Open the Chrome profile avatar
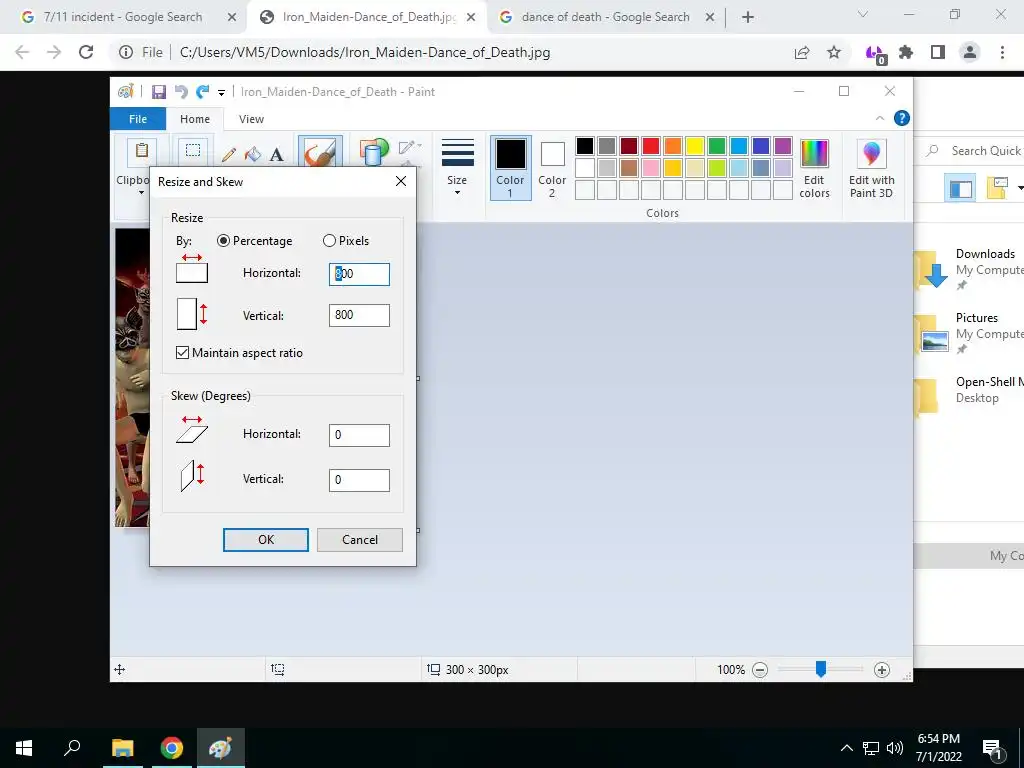The image size is (1024, 768). 970,52
